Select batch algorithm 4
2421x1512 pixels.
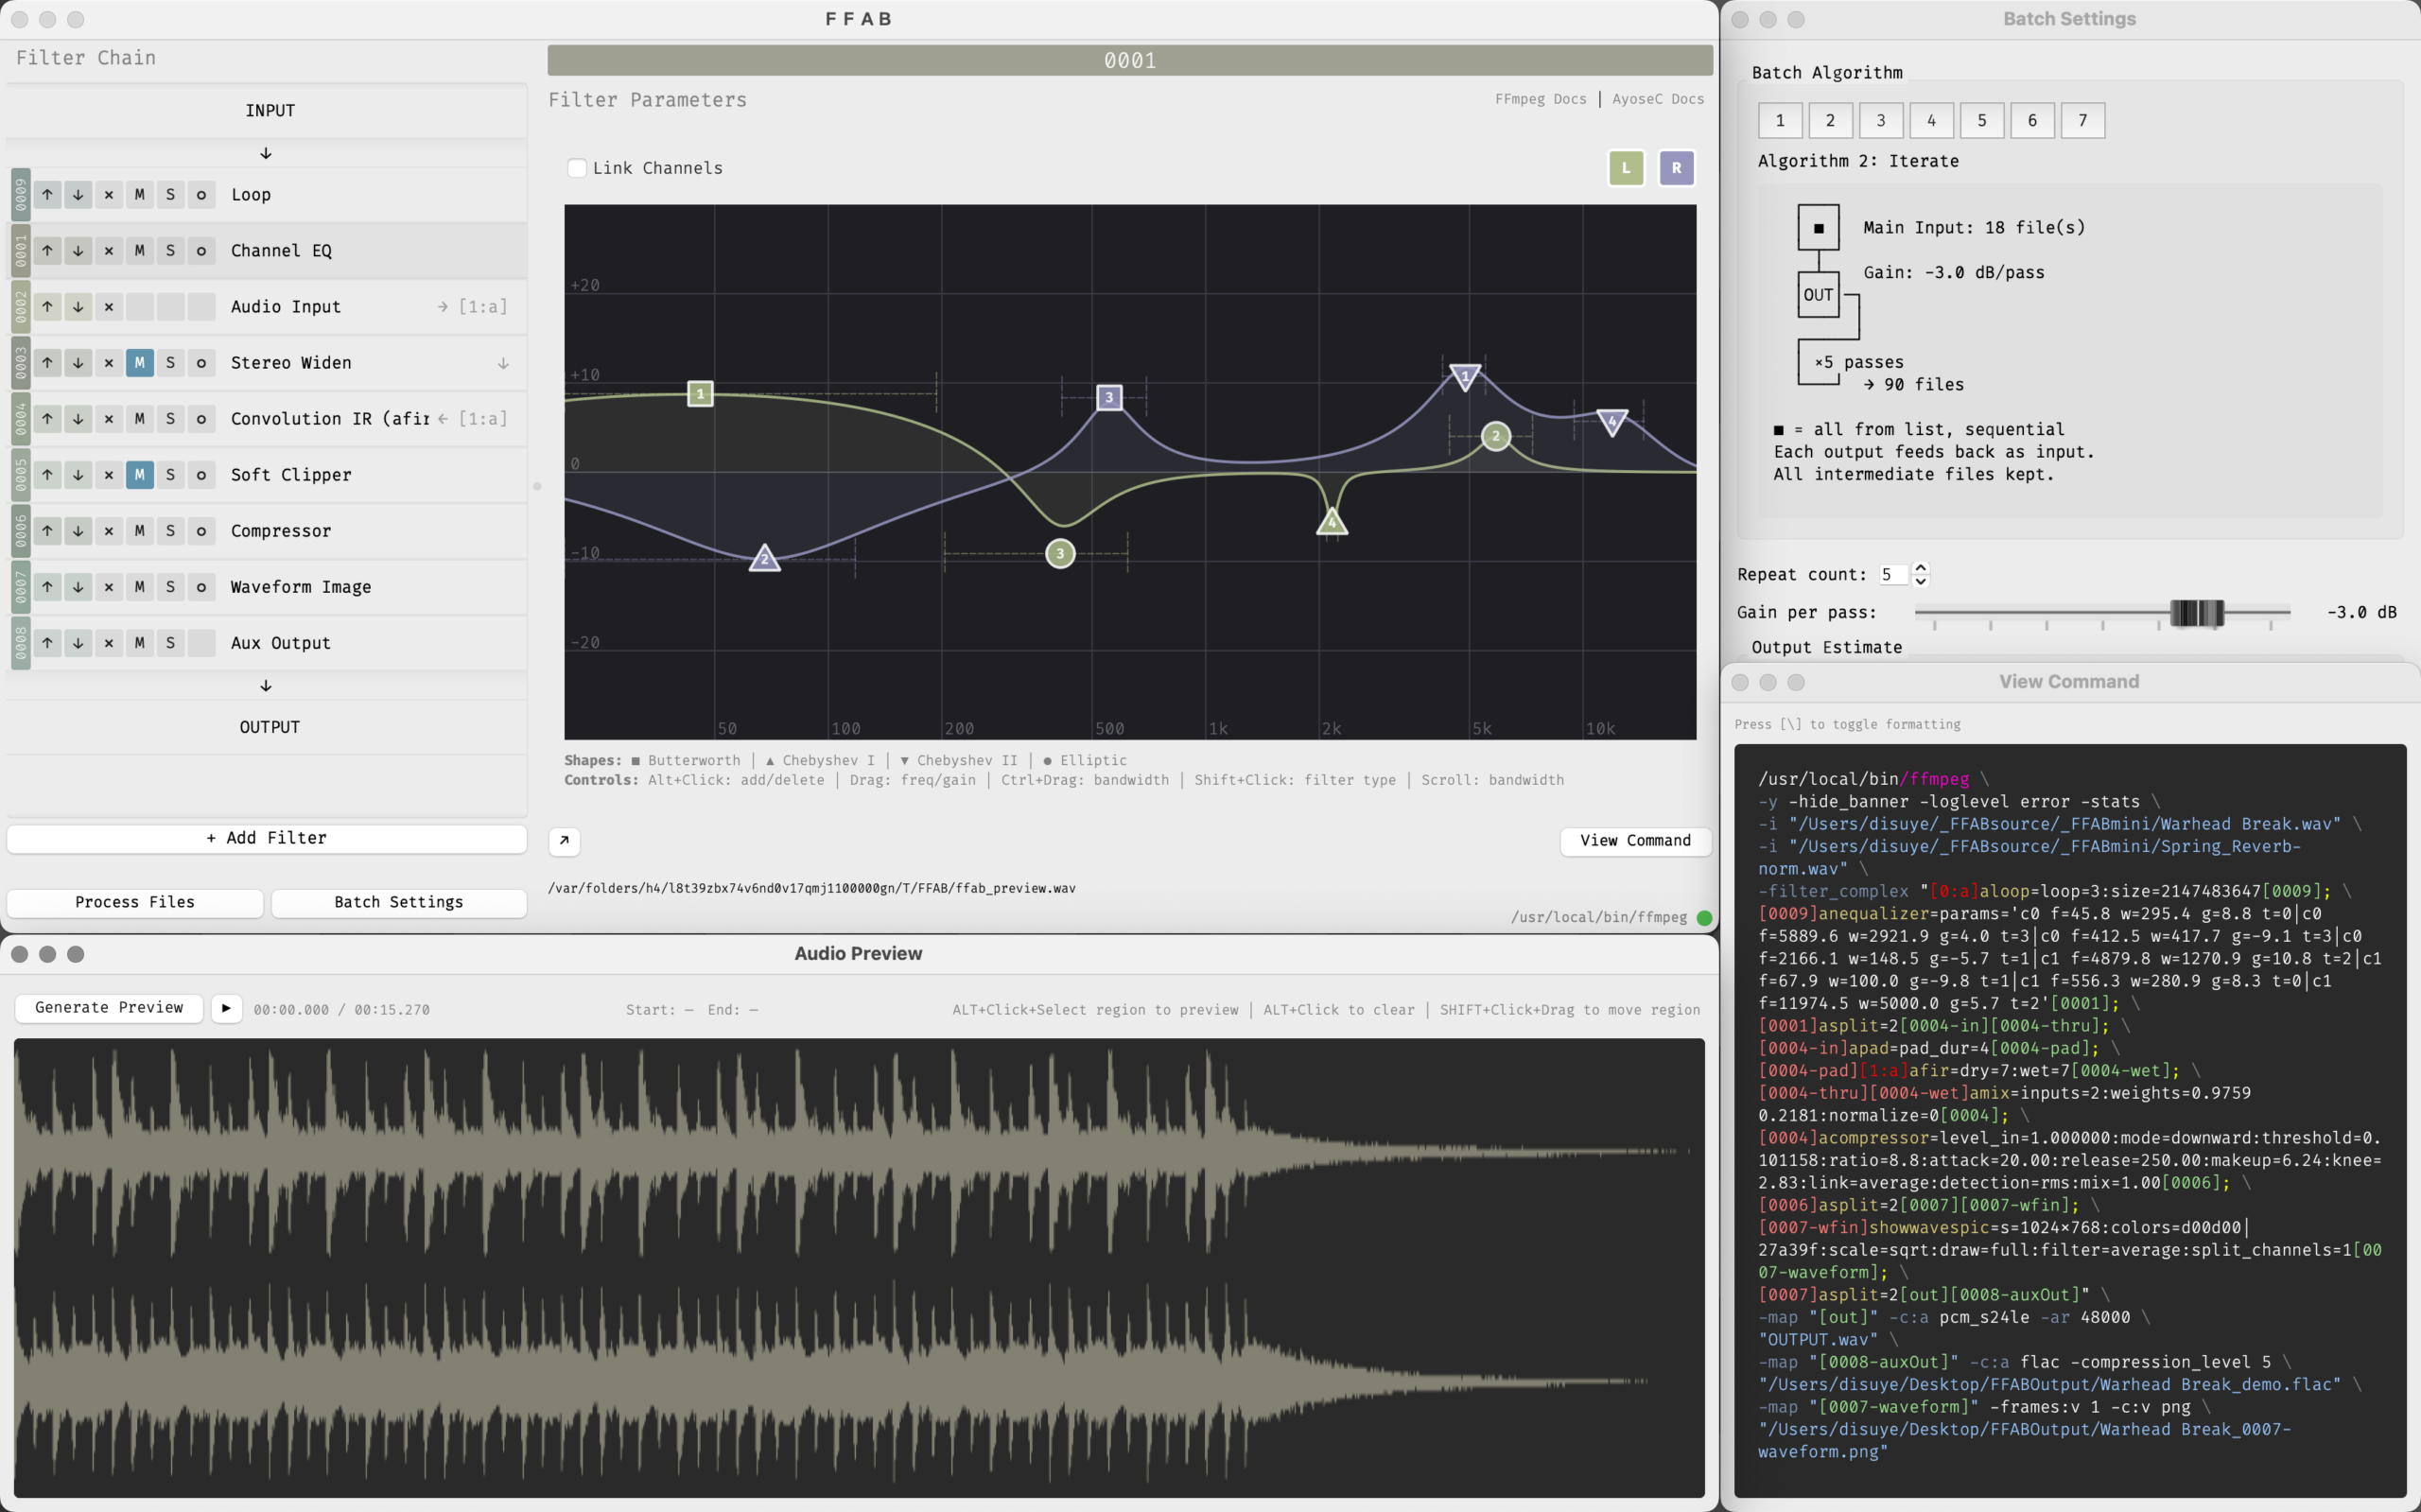coord(1931,121)
